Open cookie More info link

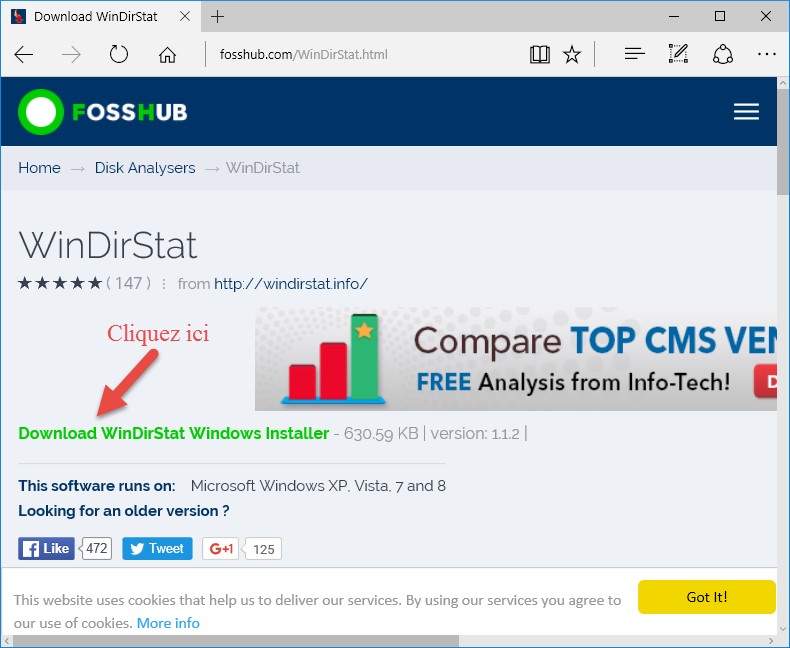[x=168, y=623]
